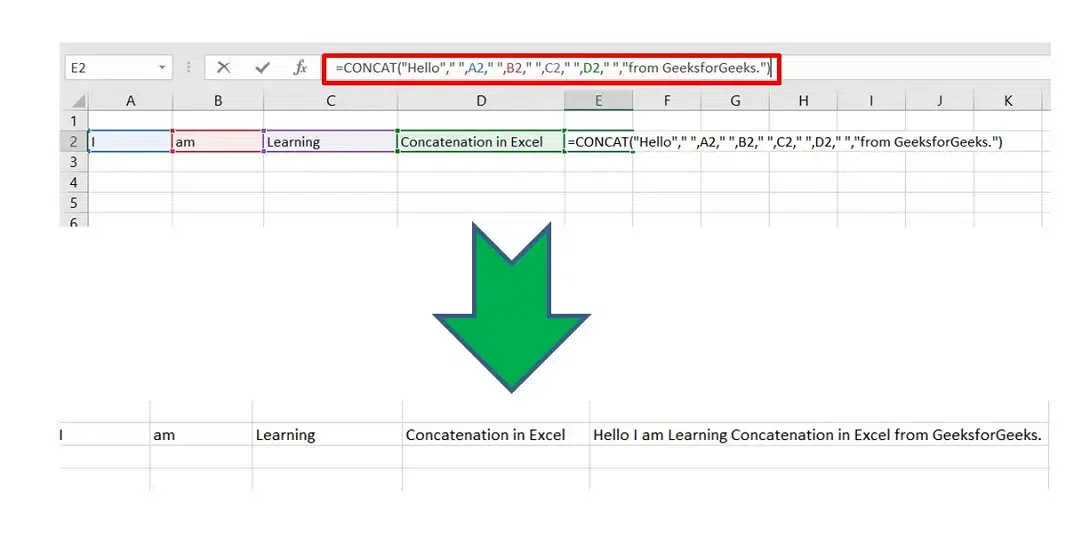
Task: Select row 4 header
Action: [74, 183]
